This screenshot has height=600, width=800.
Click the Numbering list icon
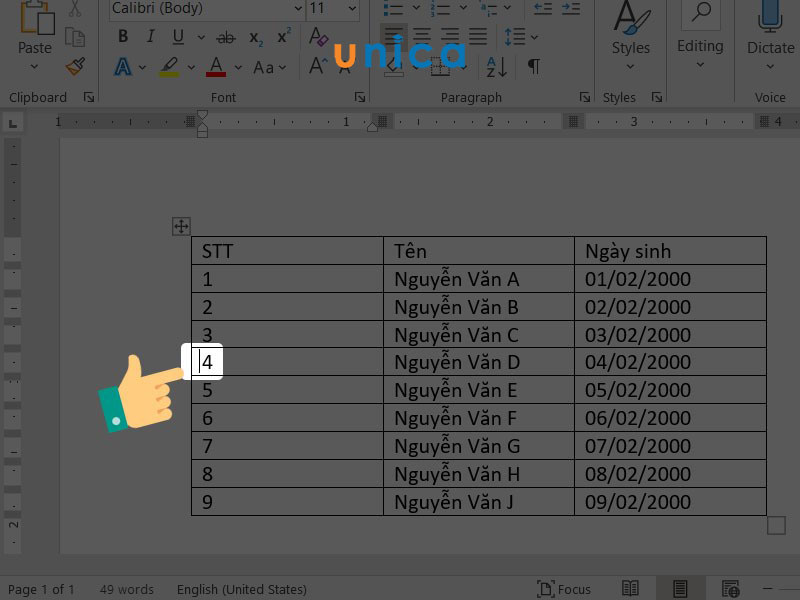(440, 8)
